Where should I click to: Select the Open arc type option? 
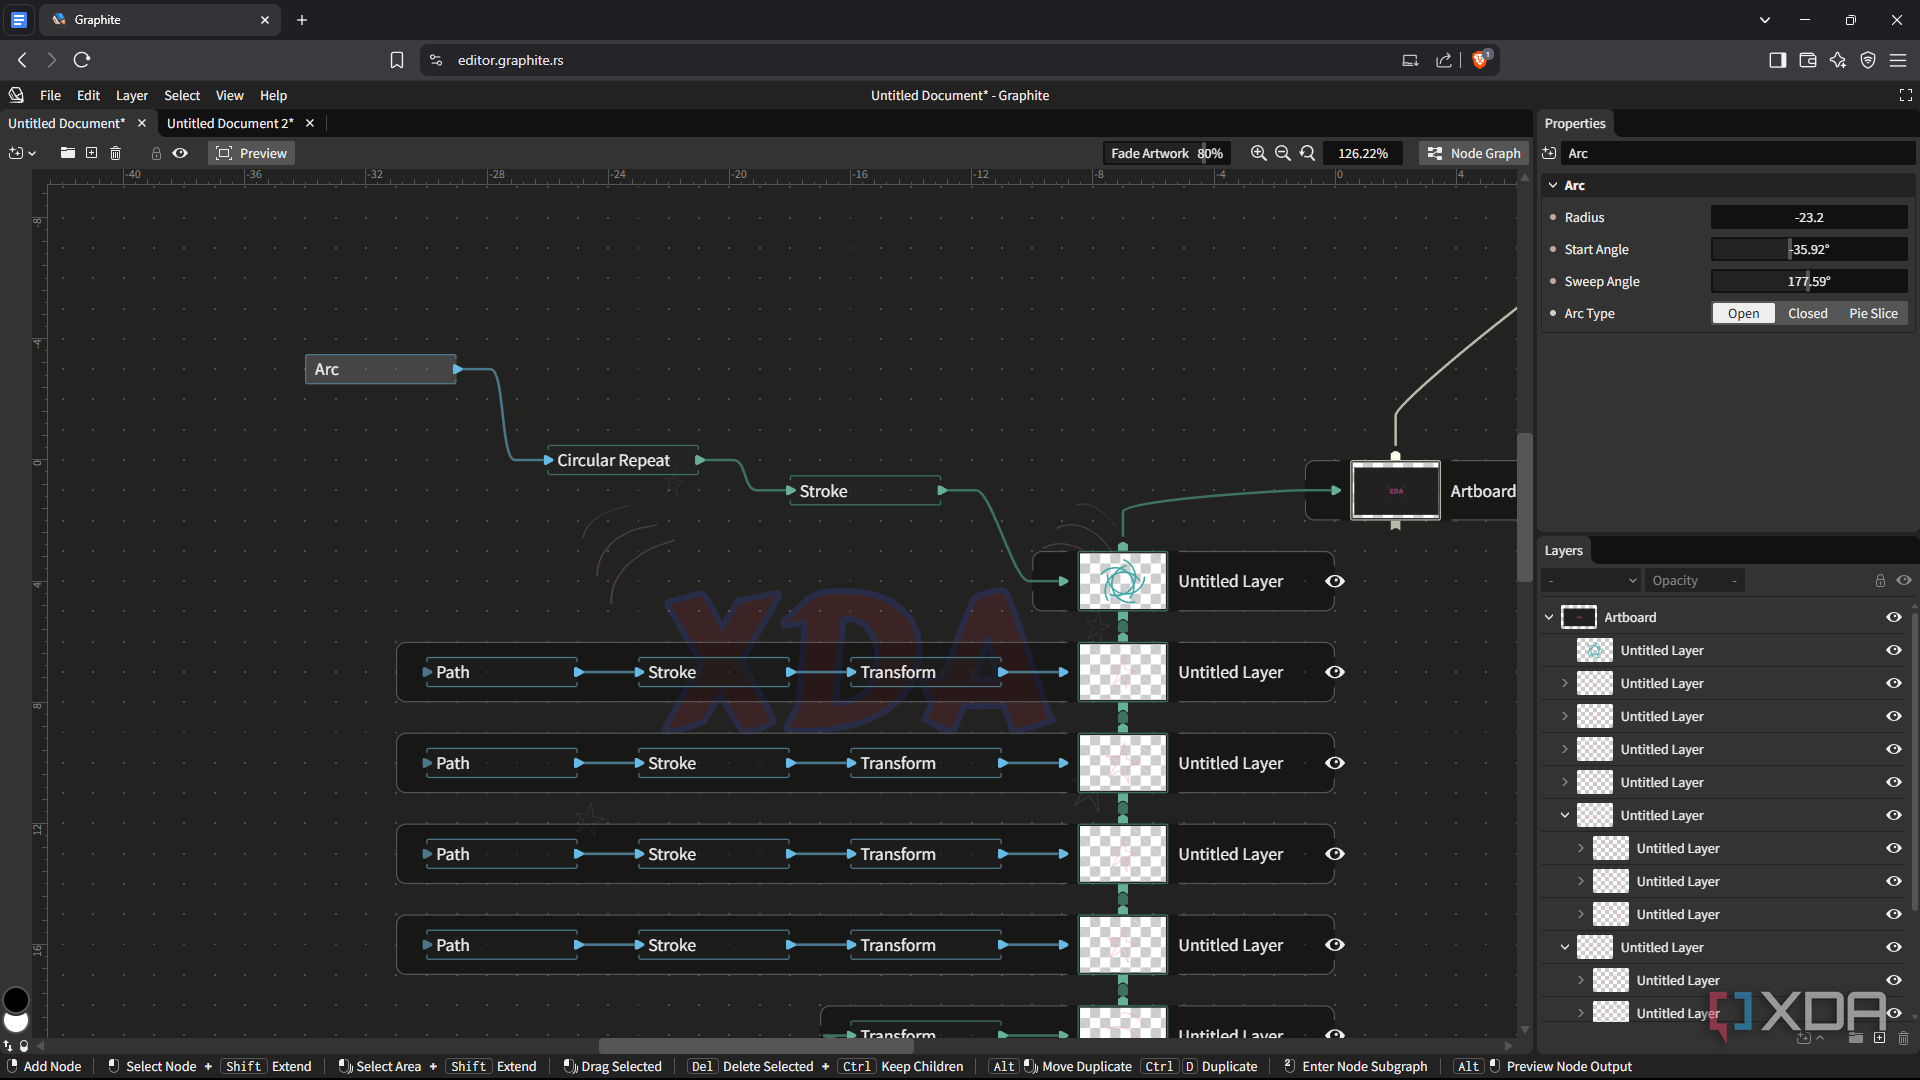pyautogui.click(x=1743, y=313)
